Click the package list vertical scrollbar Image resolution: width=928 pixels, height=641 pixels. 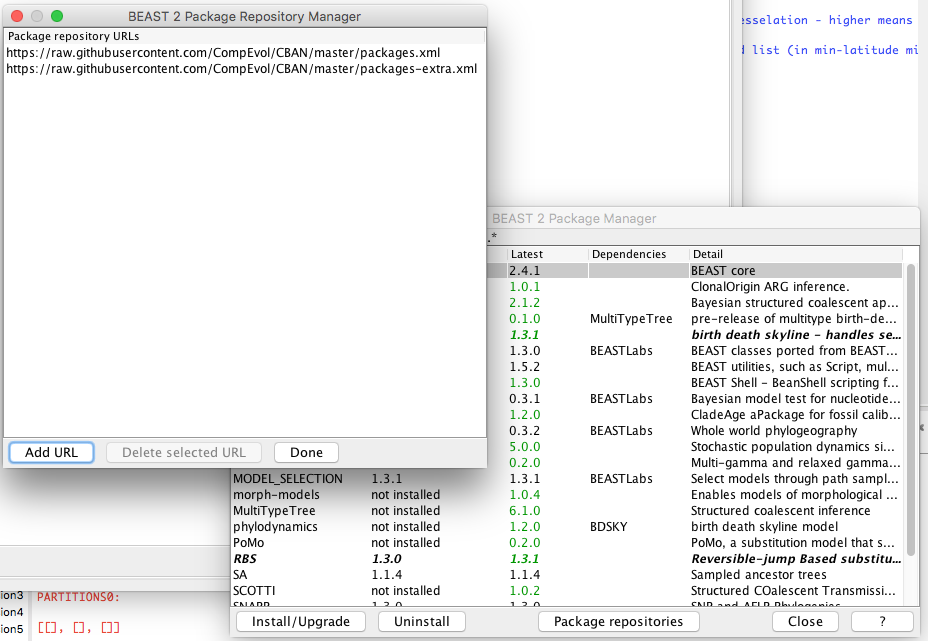click(x=911, y=410)
